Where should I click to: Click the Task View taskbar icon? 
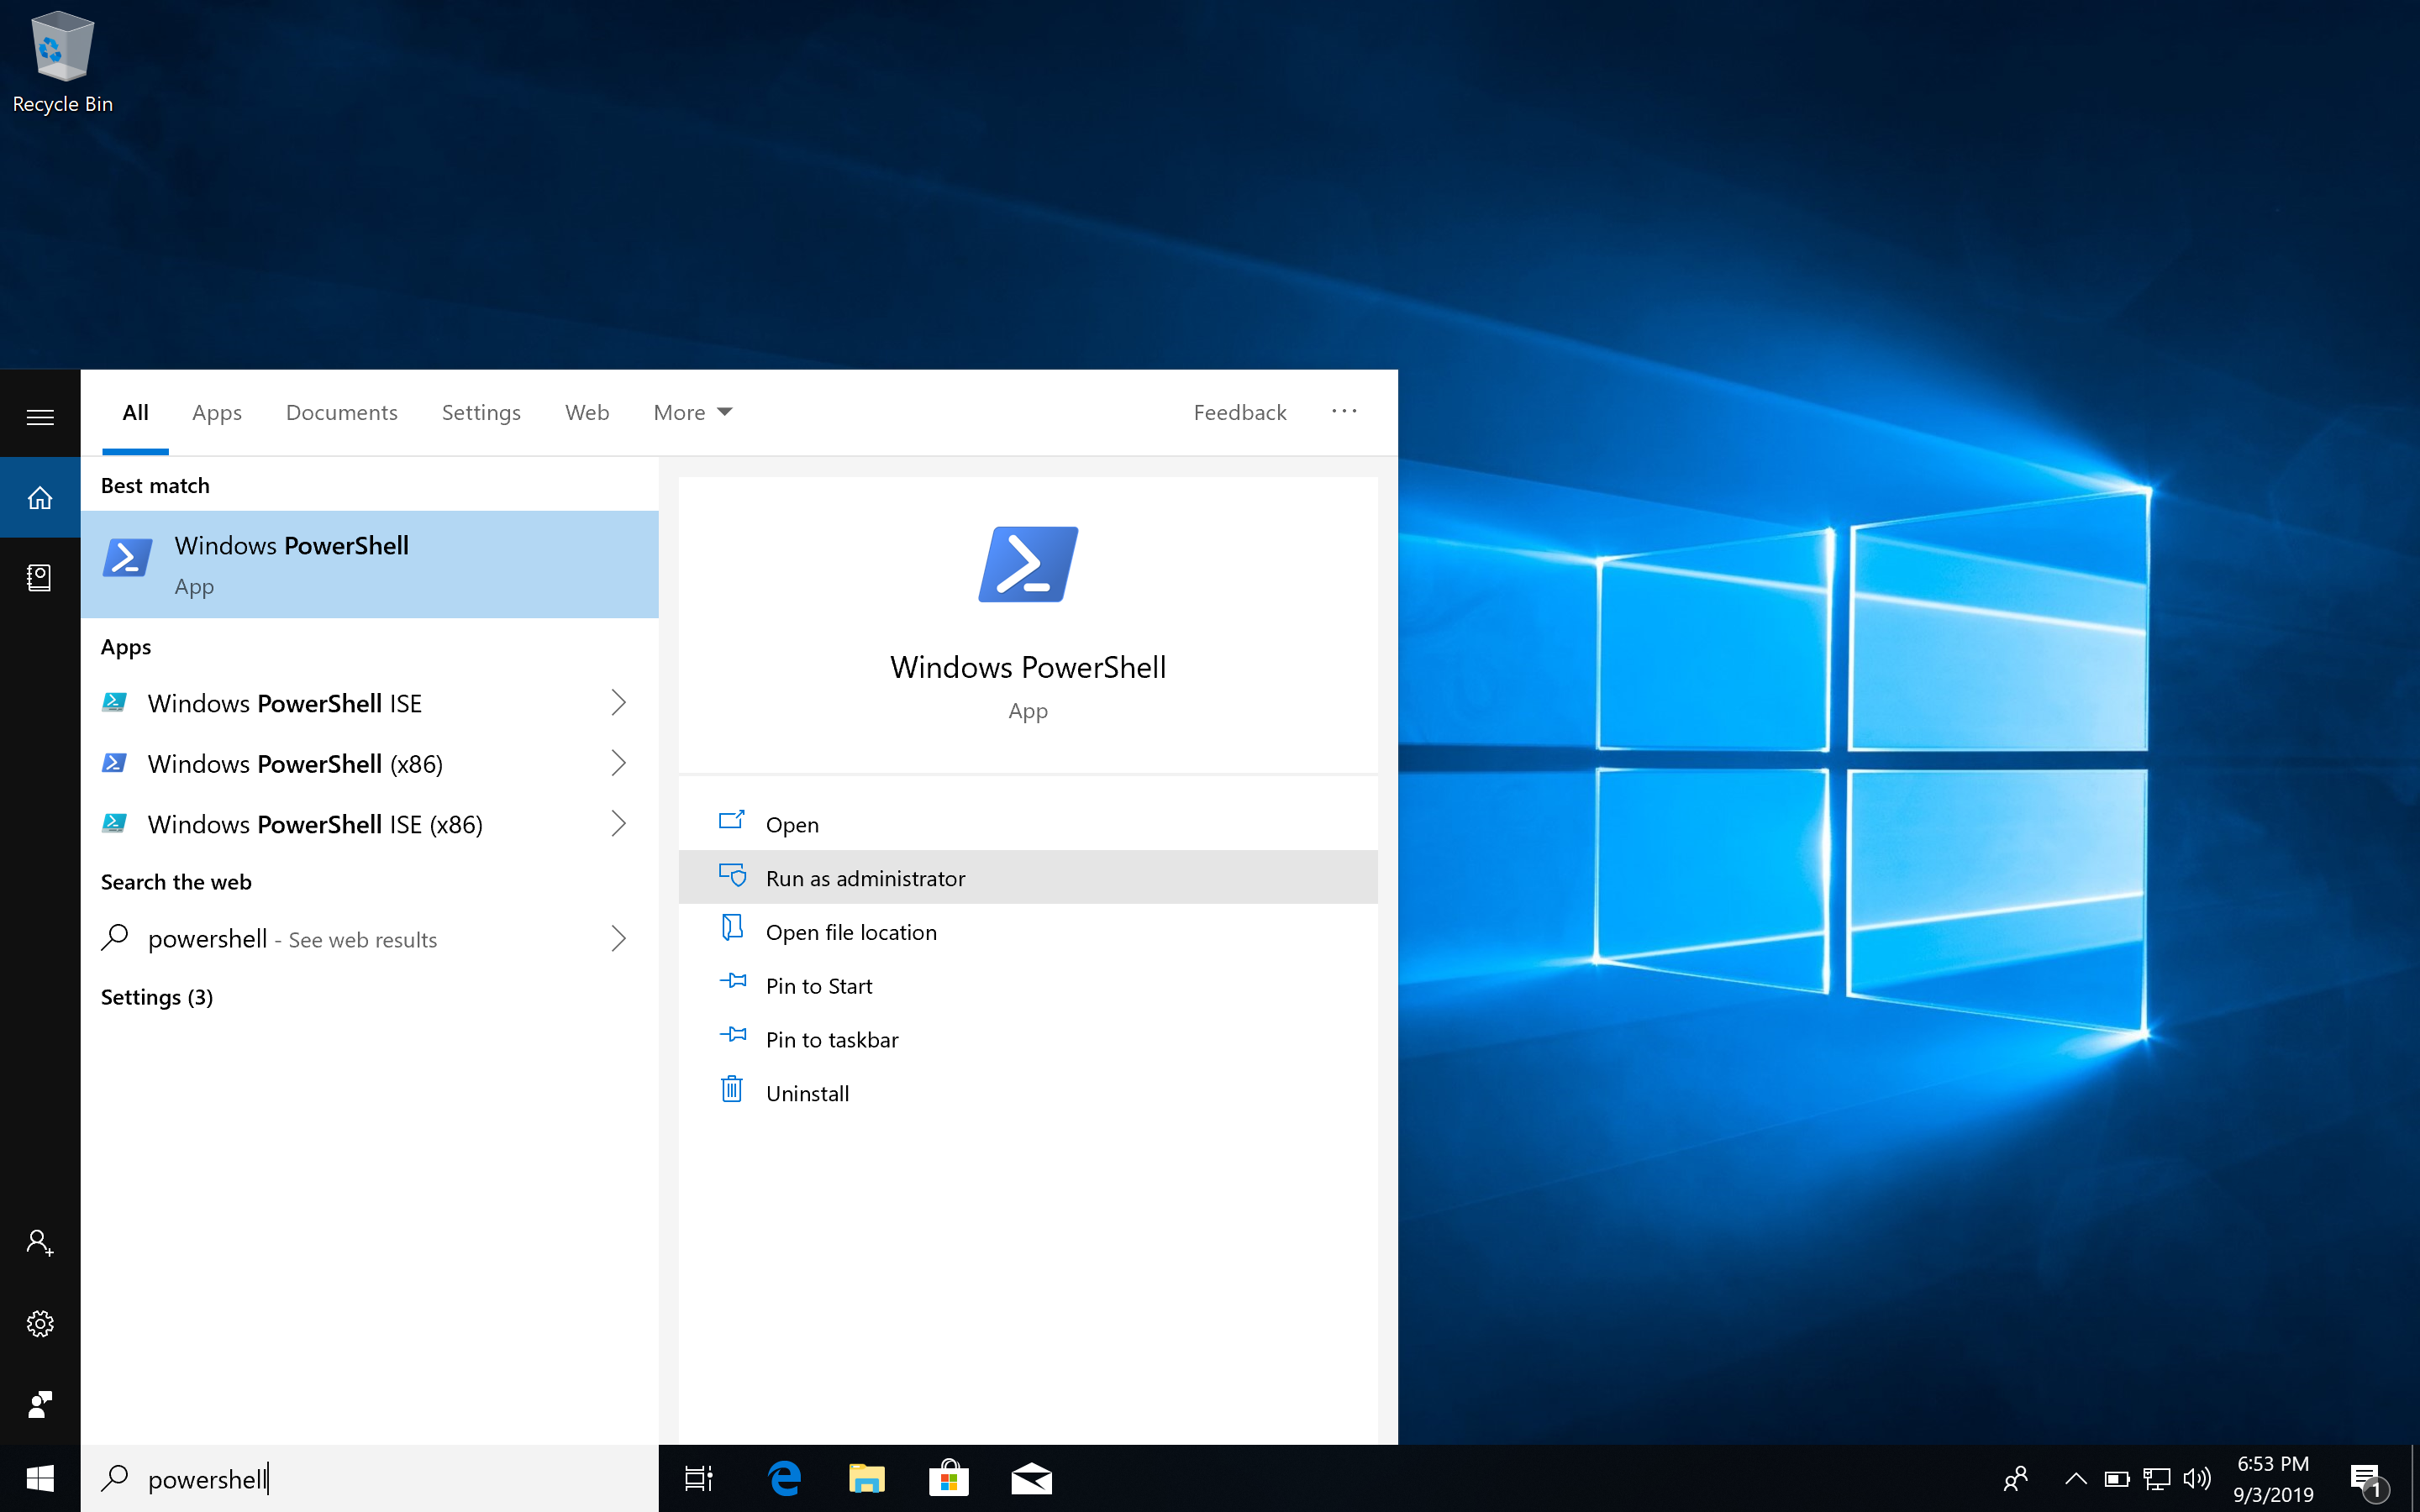[x=698, y=1478]
